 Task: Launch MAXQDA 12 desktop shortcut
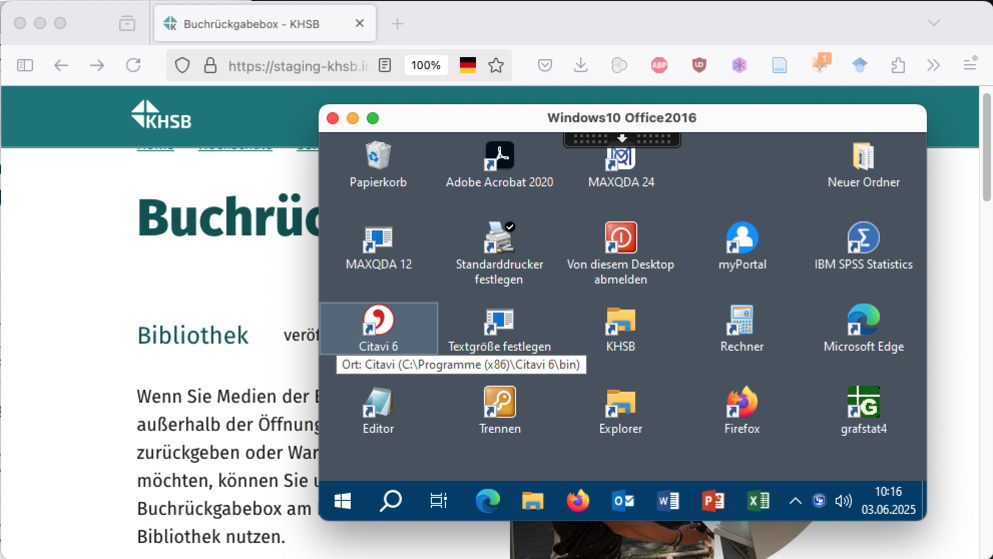coord(378,248)
